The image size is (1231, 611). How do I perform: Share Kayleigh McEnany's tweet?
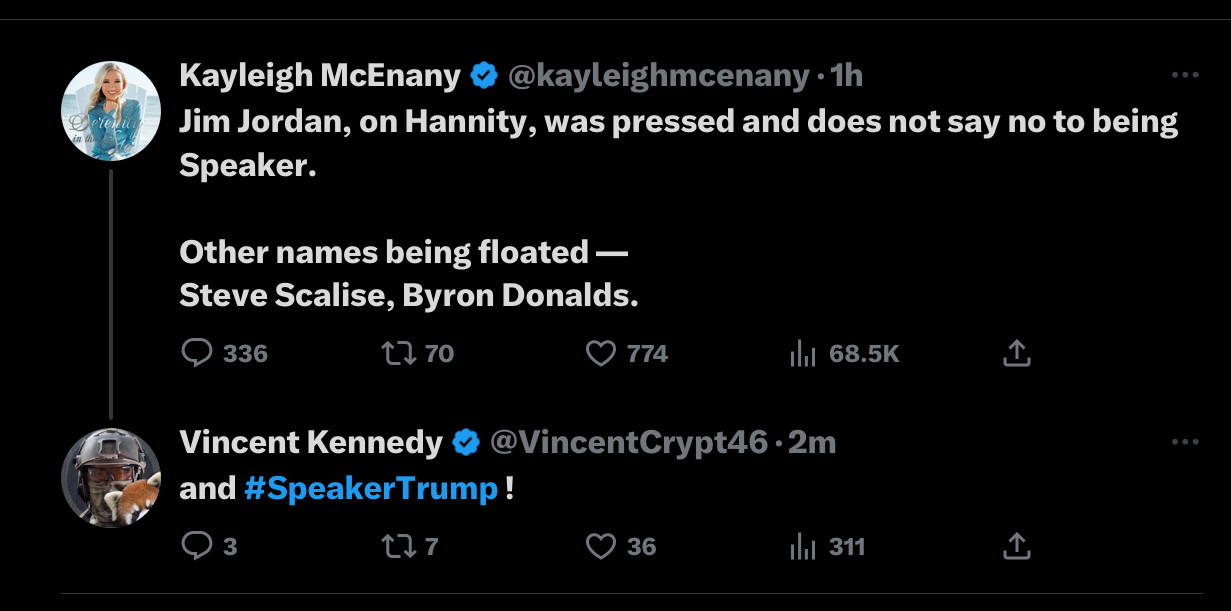pos(1016,353)
